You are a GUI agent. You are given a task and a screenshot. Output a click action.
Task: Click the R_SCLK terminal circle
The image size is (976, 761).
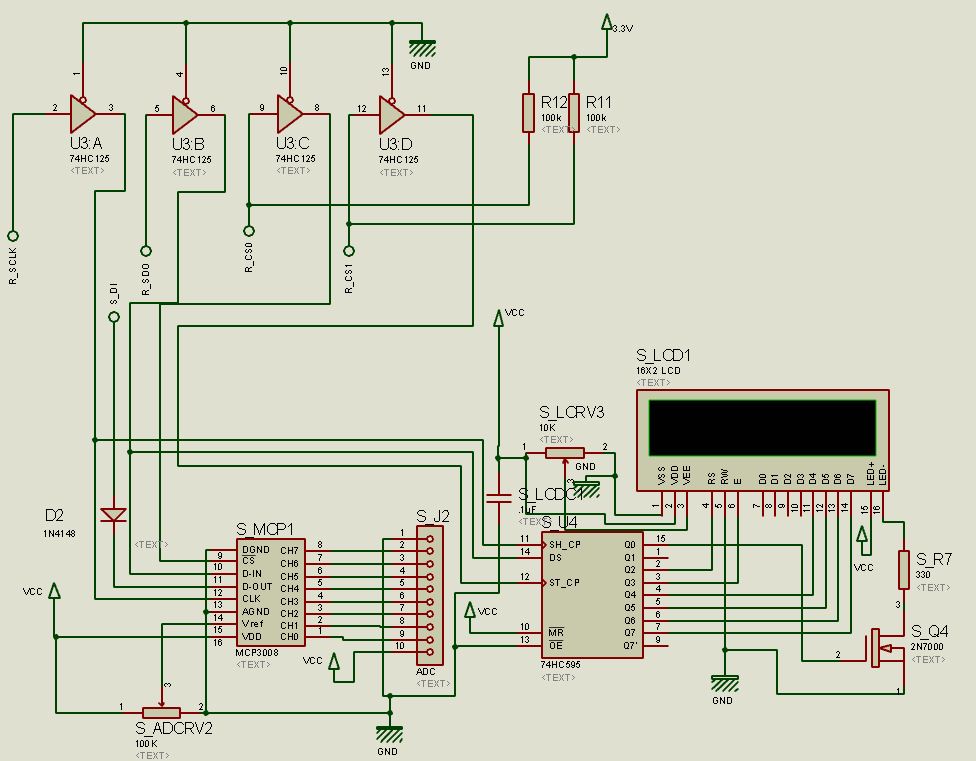pyautogui.click(x=12, y=236)
